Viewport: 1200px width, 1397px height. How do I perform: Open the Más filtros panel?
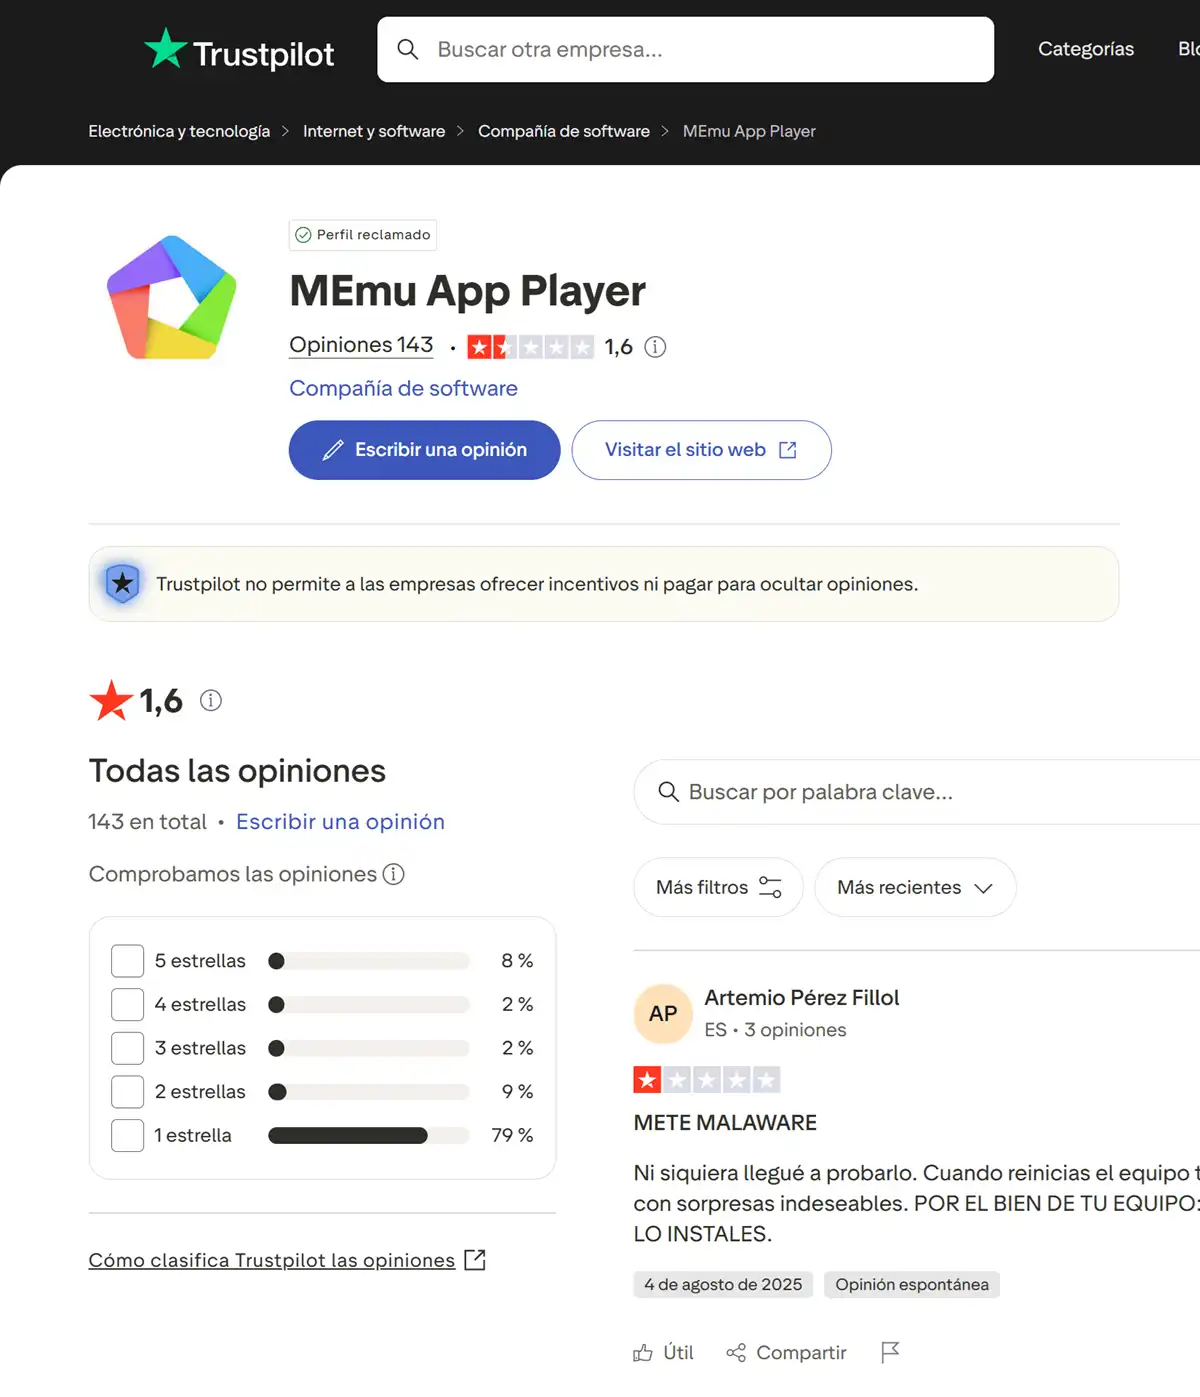click(717, 887)
